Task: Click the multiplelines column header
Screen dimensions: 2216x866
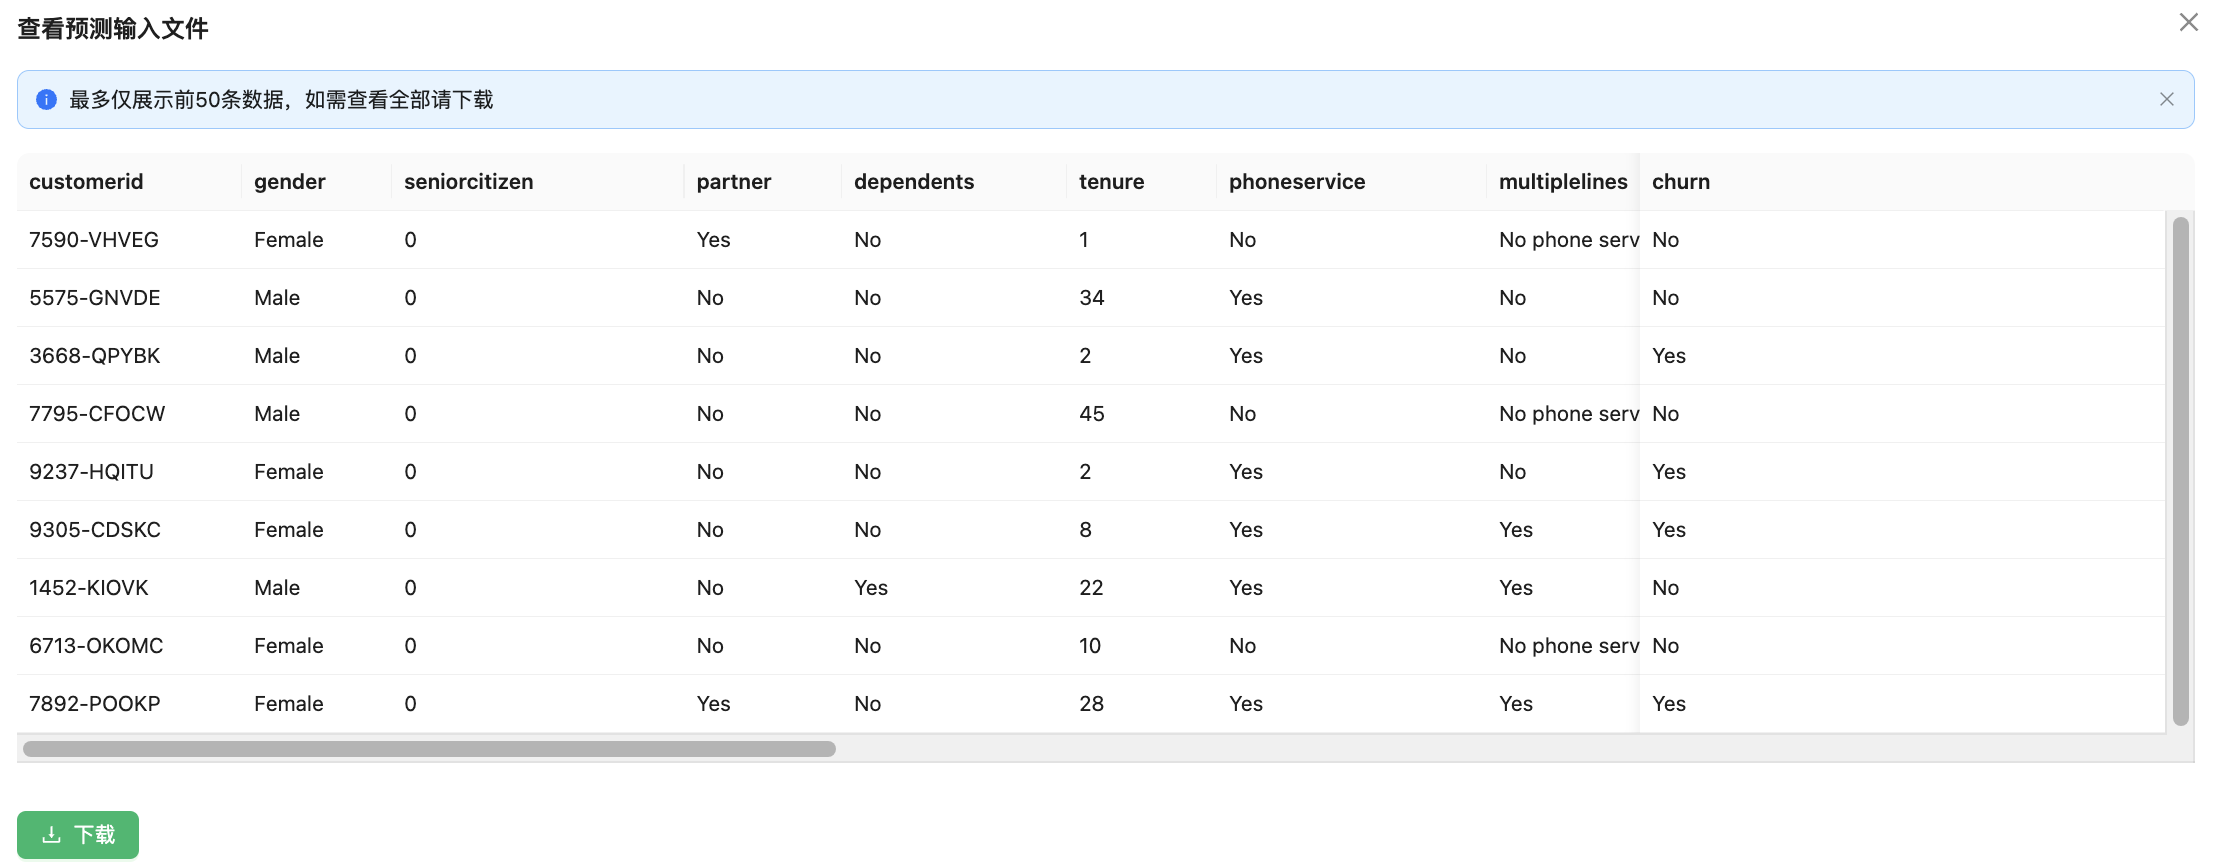Action: (x=1563, y=182)
